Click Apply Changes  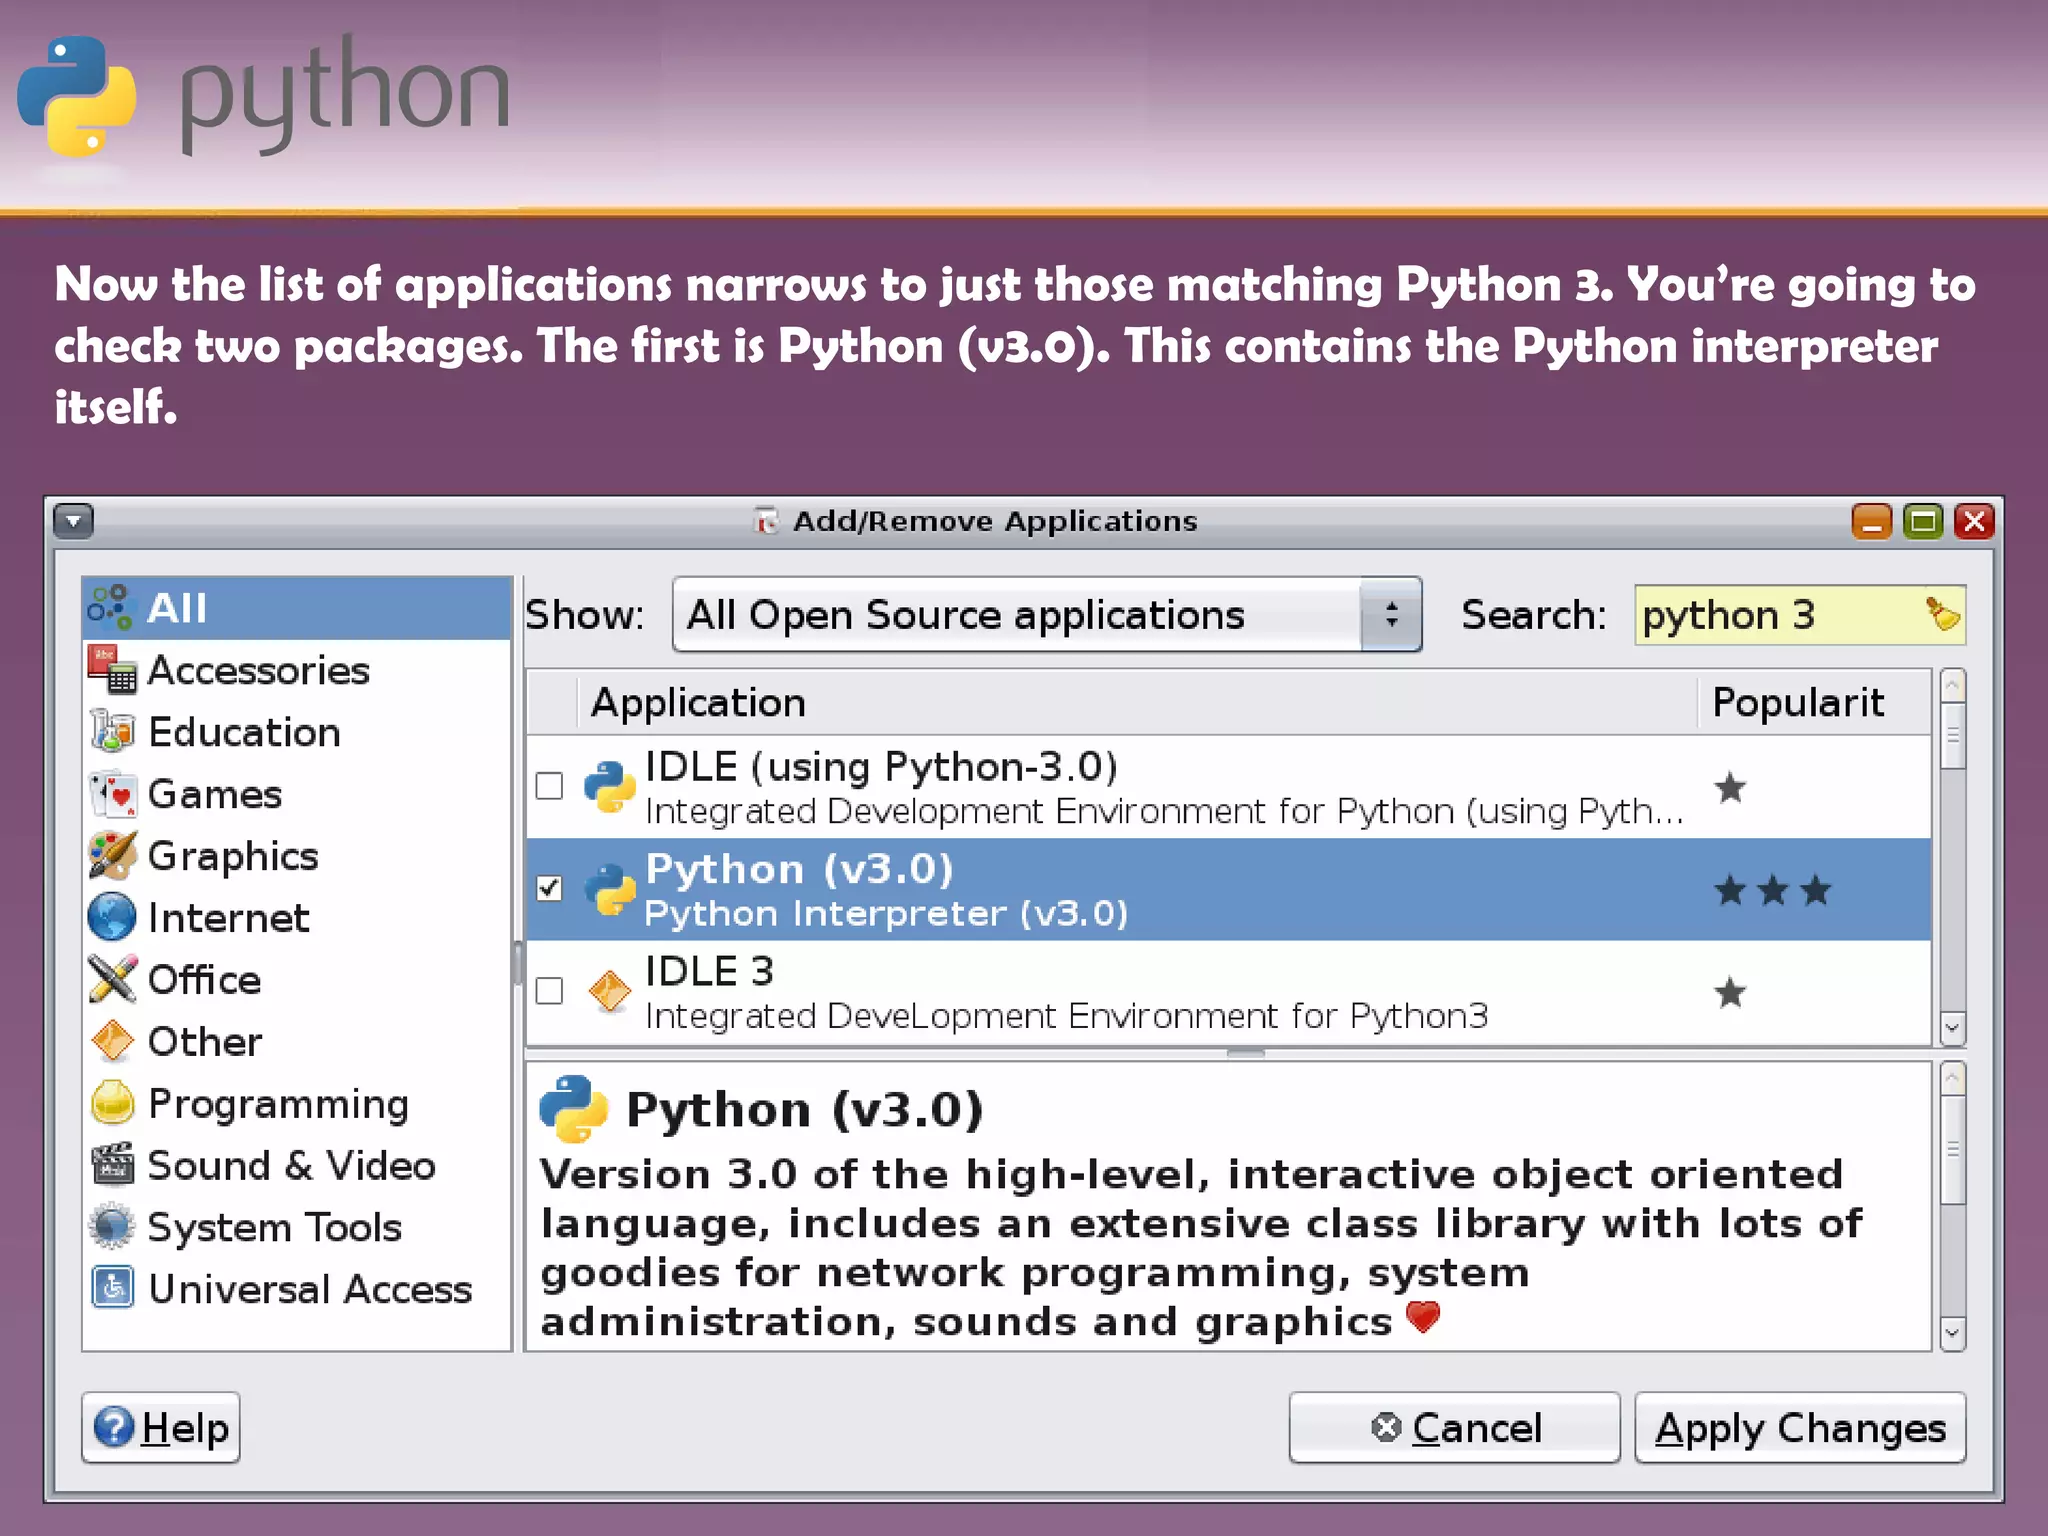click(1800, 1427)
